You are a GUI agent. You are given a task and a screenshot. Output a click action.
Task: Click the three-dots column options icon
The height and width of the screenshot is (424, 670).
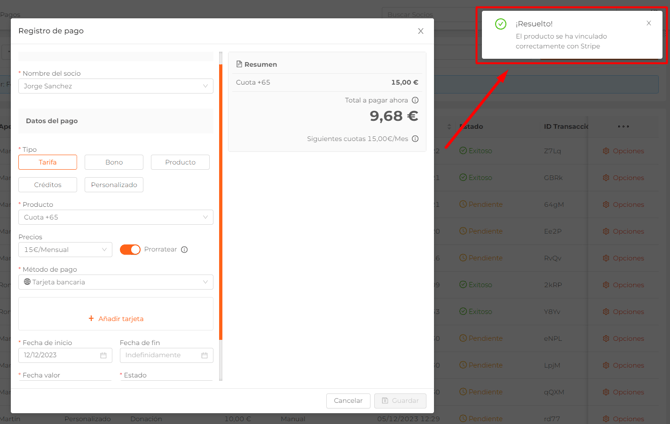click(624, 127)
